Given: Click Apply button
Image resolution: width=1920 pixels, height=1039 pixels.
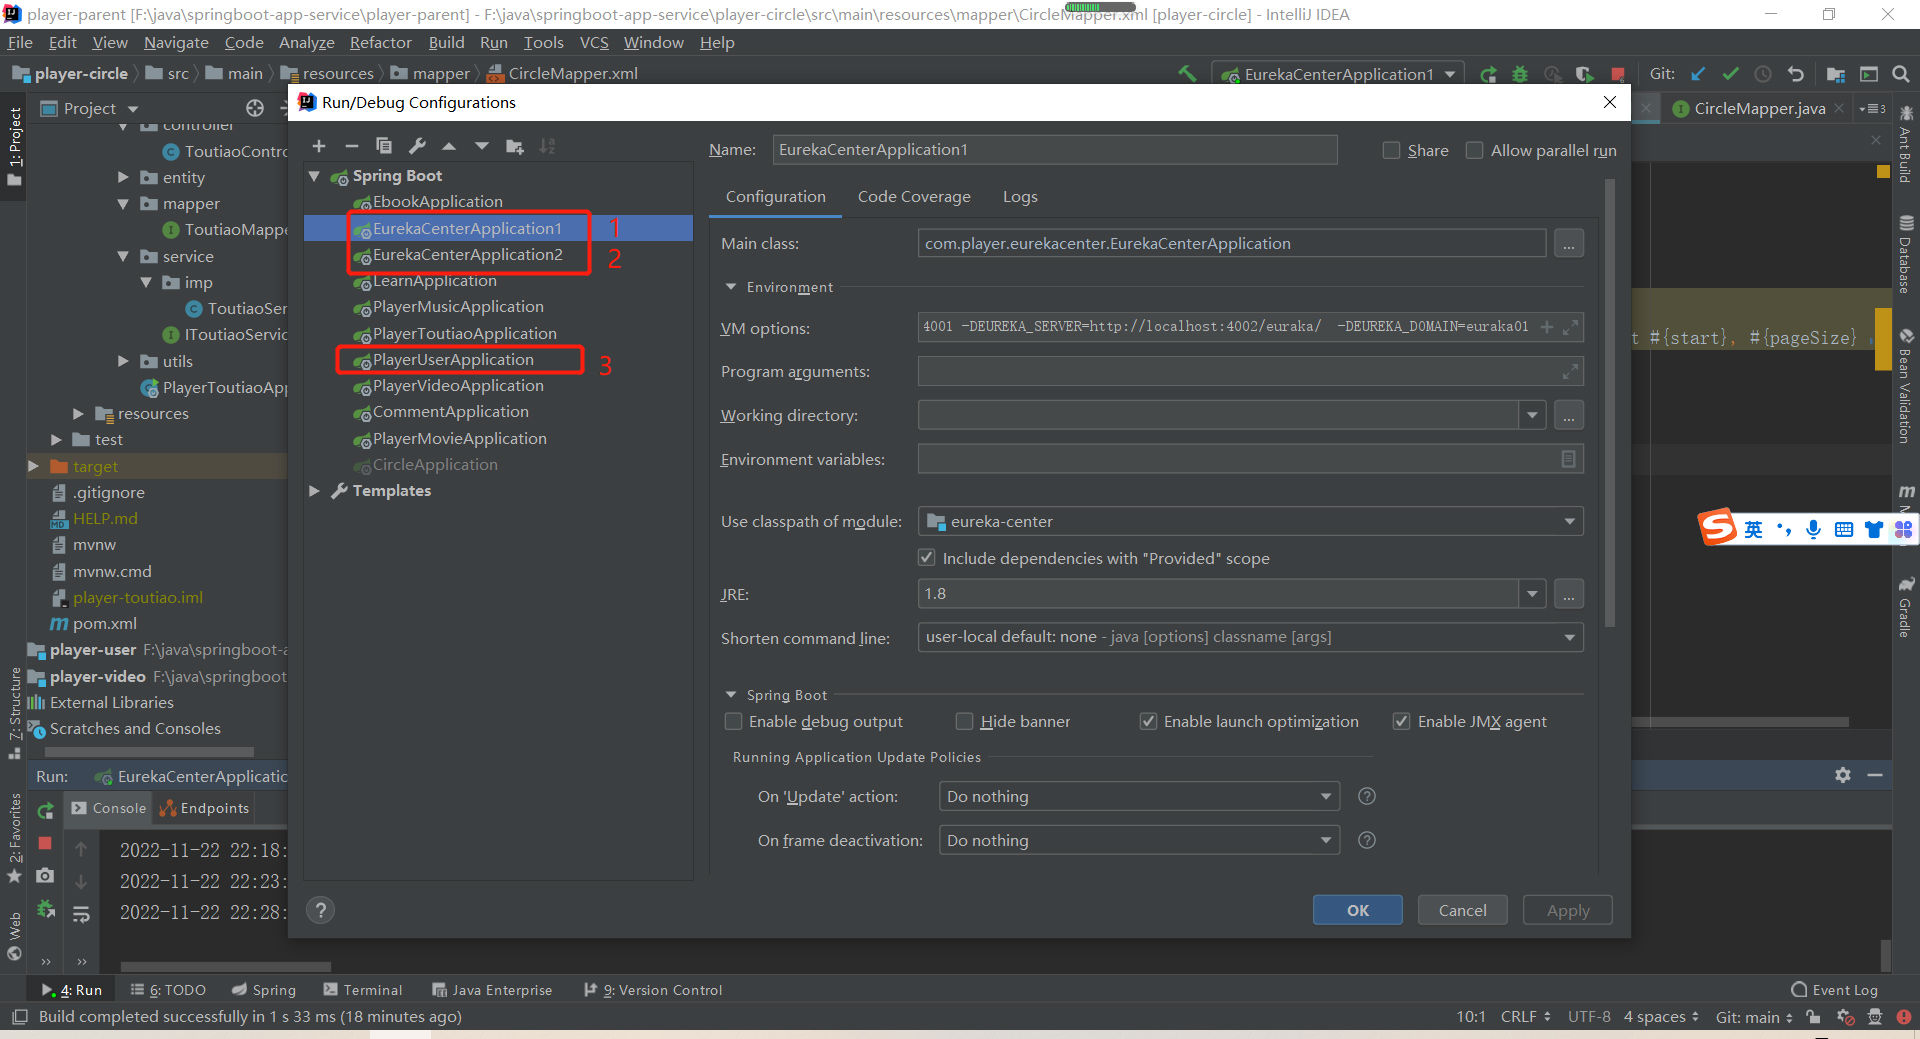Looking at the screenshot, I should coord(1567,910).
